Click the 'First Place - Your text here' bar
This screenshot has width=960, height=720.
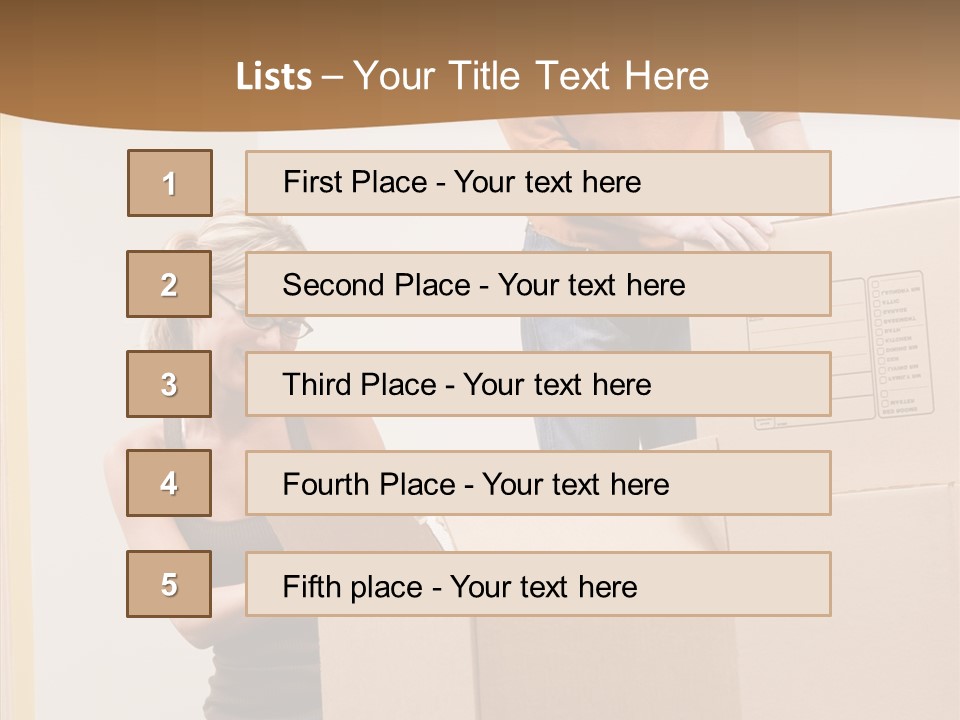tap(538, 182)
